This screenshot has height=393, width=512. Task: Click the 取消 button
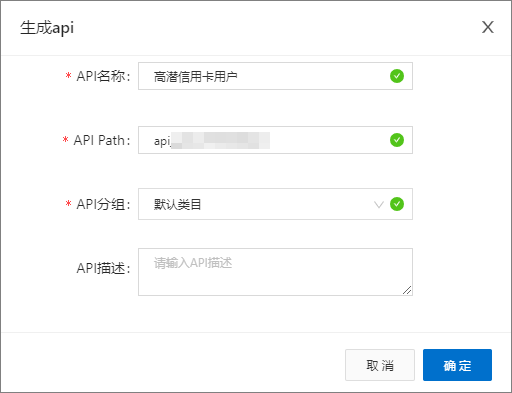[380, 365]
